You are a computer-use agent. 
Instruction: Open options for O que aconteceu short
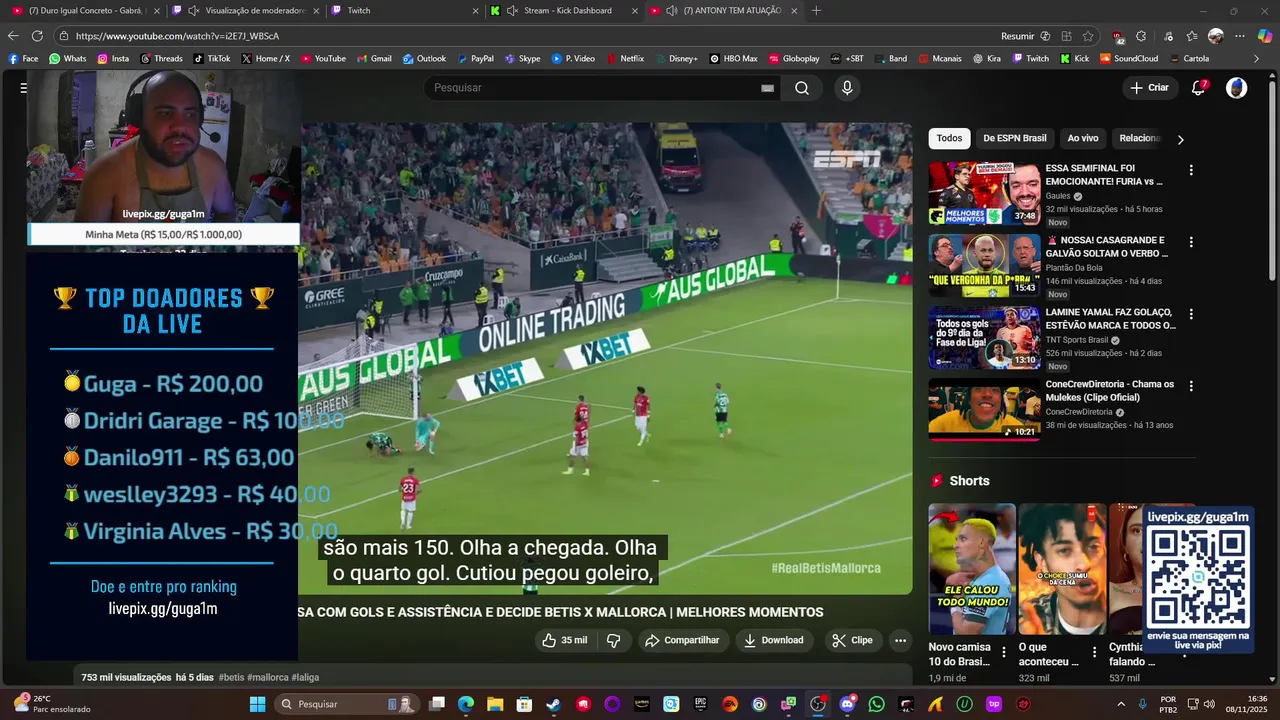1094,652
